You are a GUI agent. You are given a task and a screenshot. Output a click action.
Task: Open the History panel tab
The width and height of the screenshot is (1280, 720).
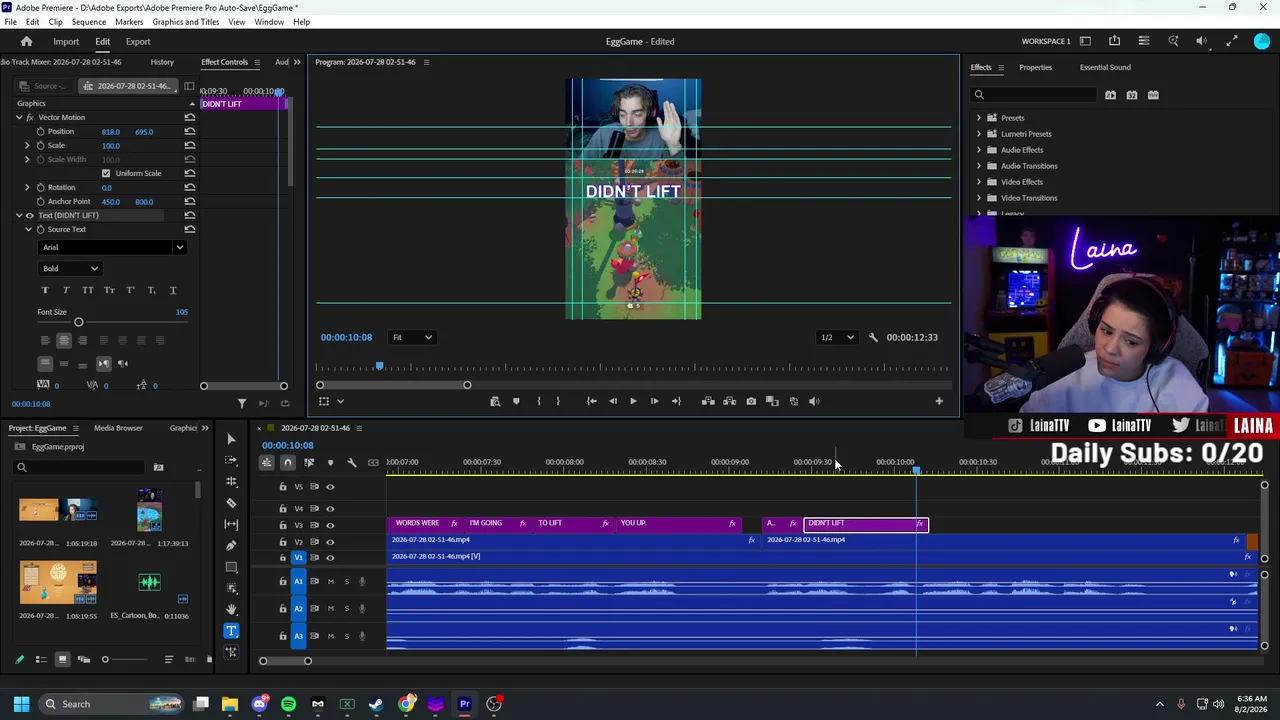(x=162, y=62)
